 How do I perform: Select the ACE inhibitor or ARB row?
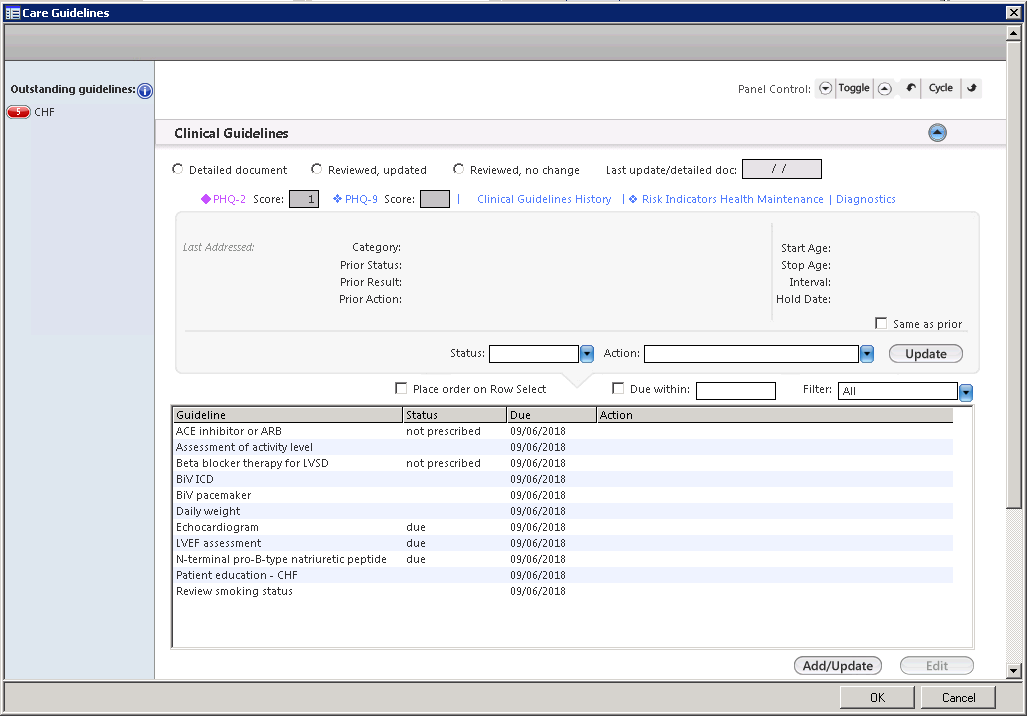click(563, 431)
